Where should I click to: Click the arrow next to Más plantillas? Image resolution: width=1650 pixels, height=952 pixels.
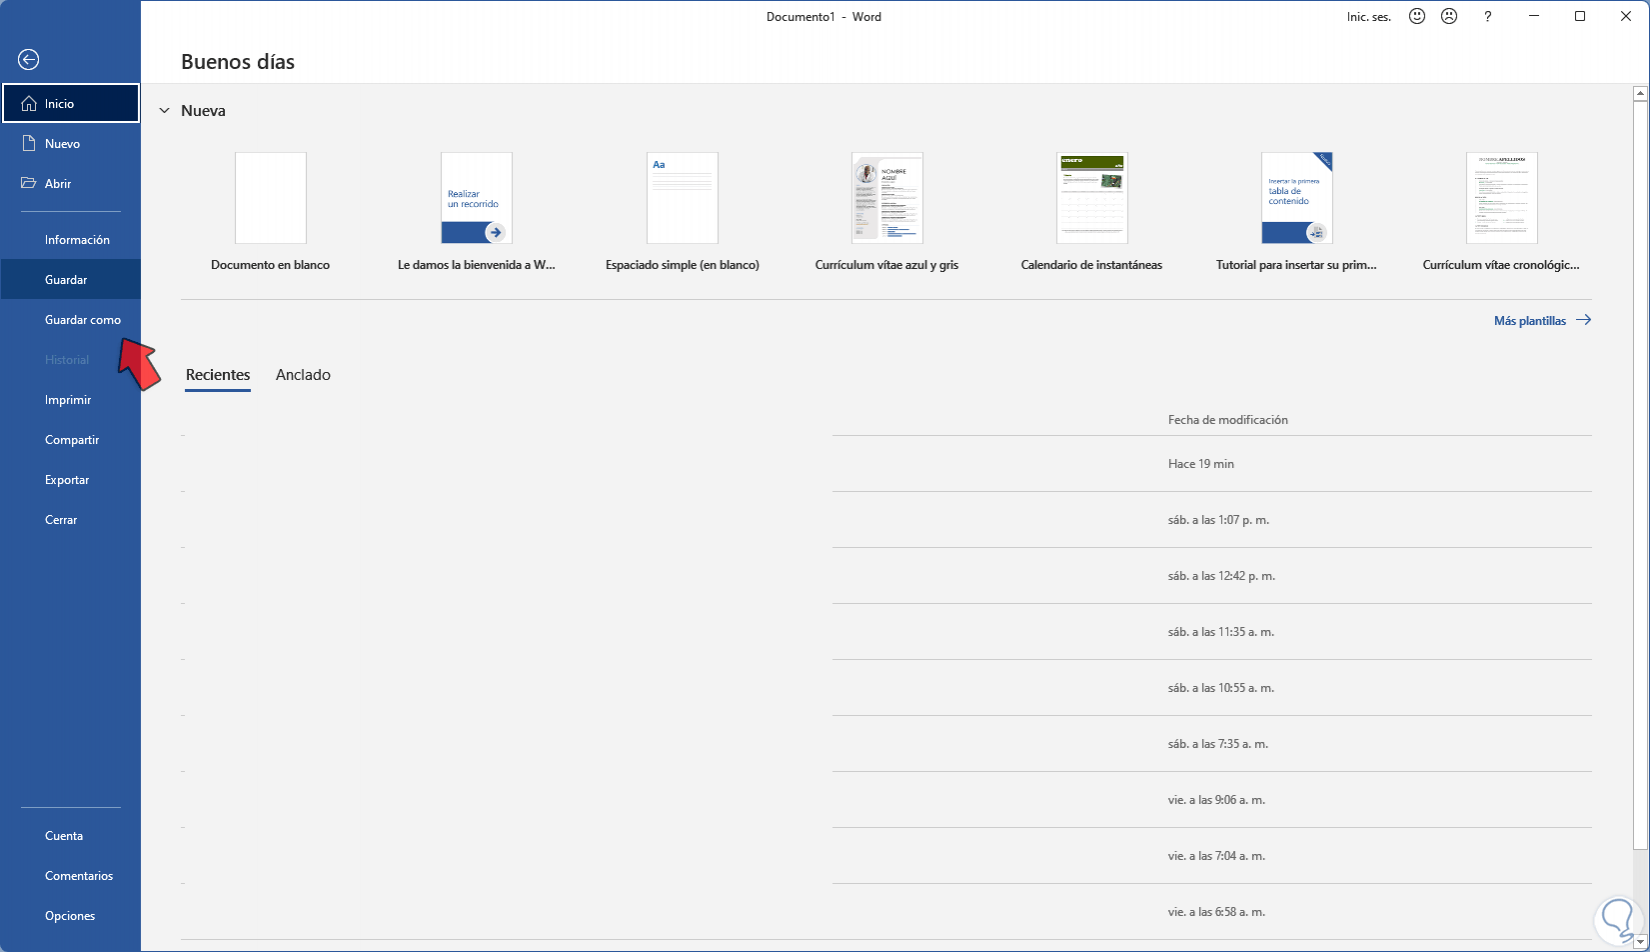point(1583,320)
